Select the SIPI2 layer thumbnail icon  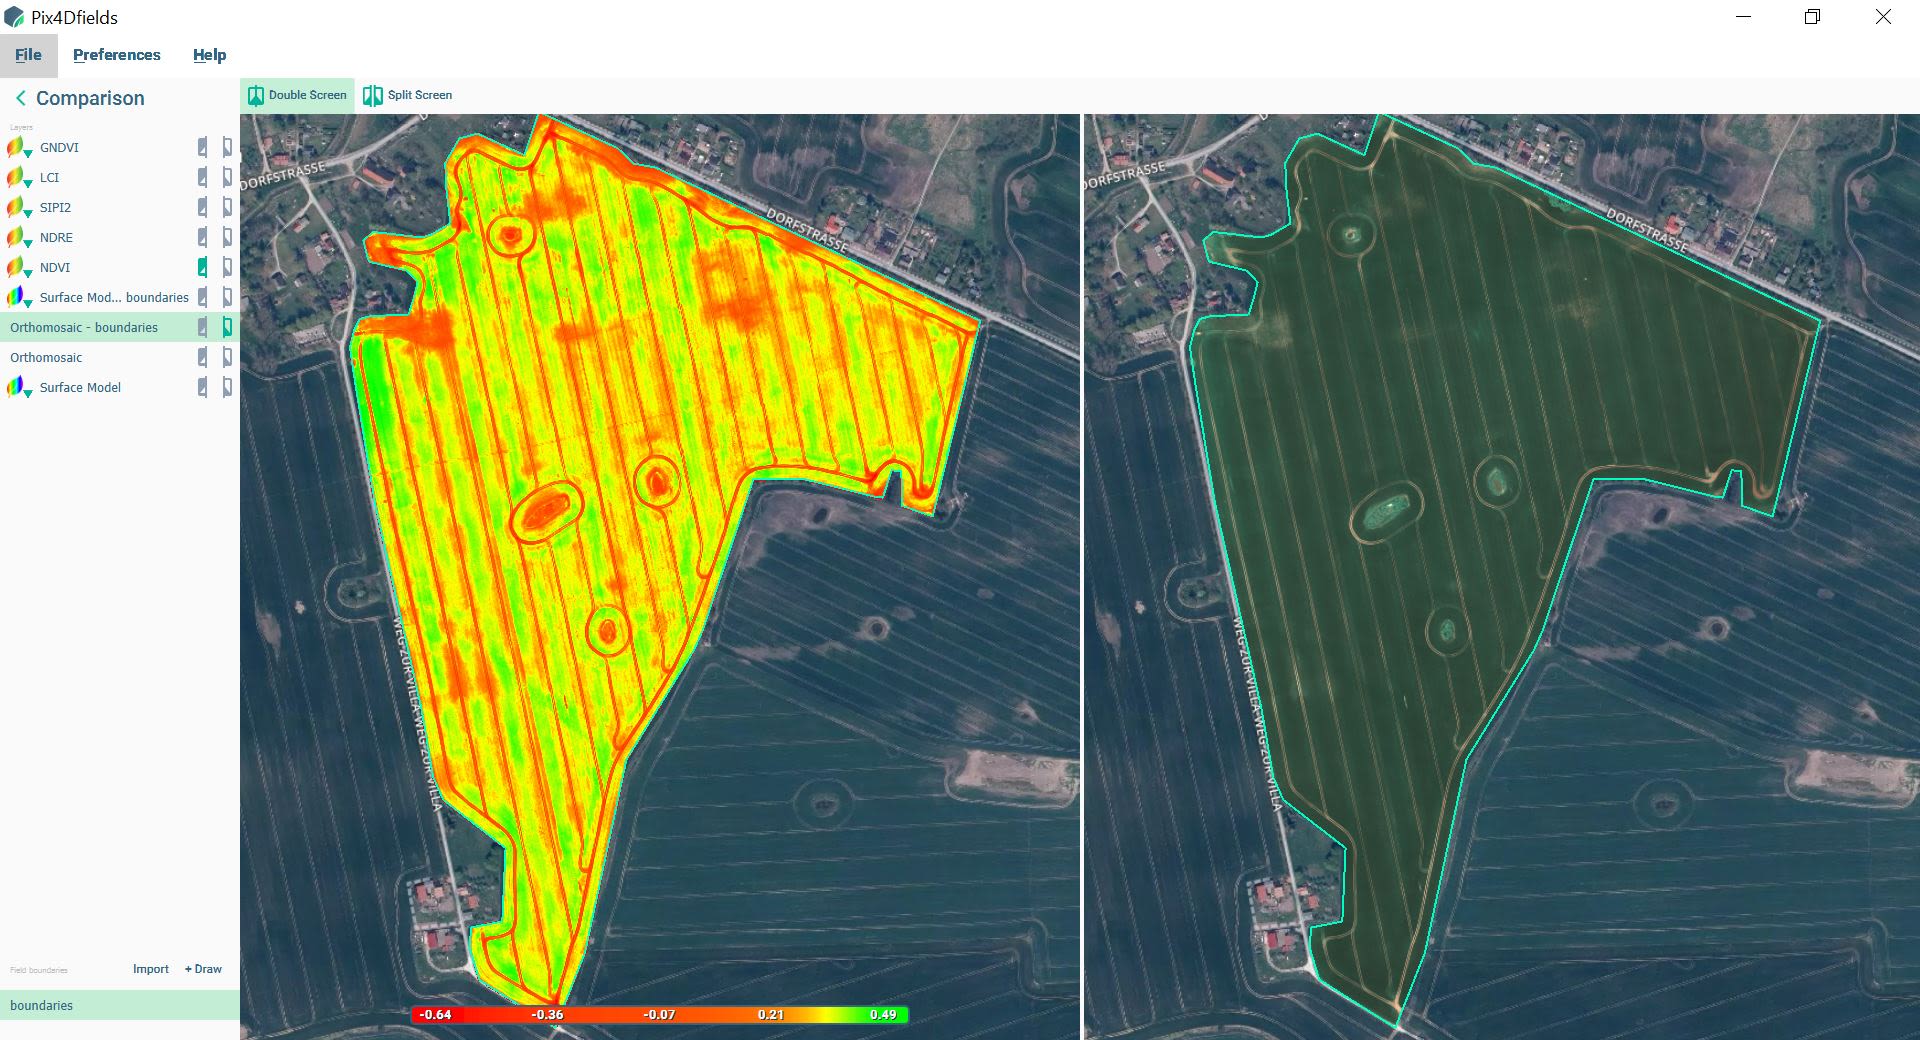(16, 207)
